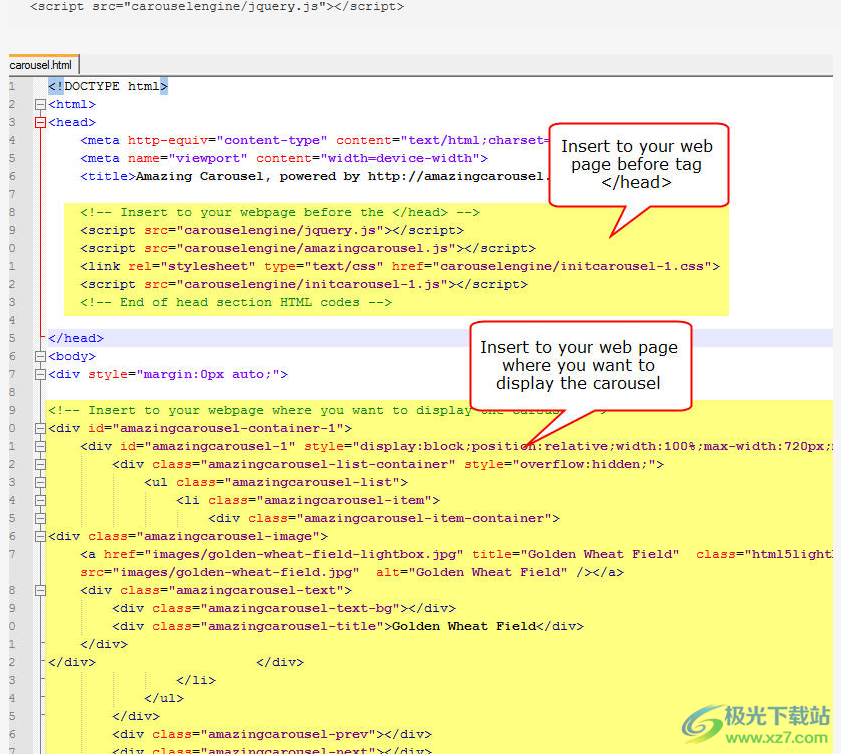The image size is (841, 754).
Task: Collapse fold marker for ul amazingcarousel-list
Action: (40, 482)
